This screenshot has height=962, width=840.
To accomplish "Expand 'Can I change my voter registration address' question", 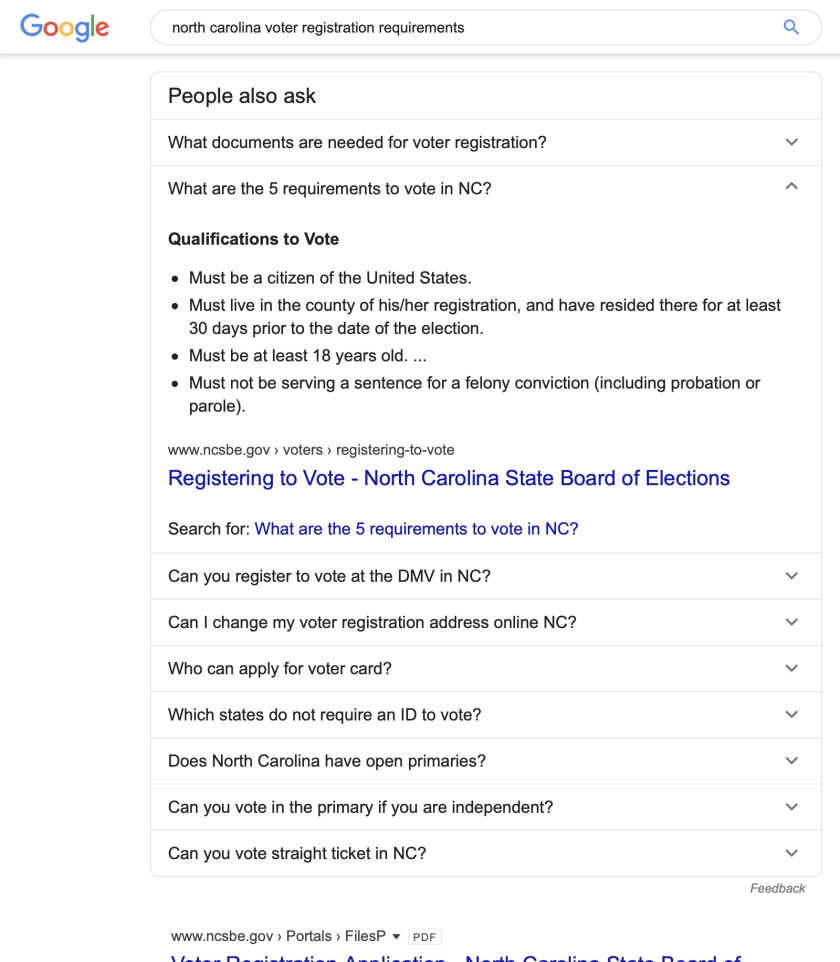I will 372,622.
